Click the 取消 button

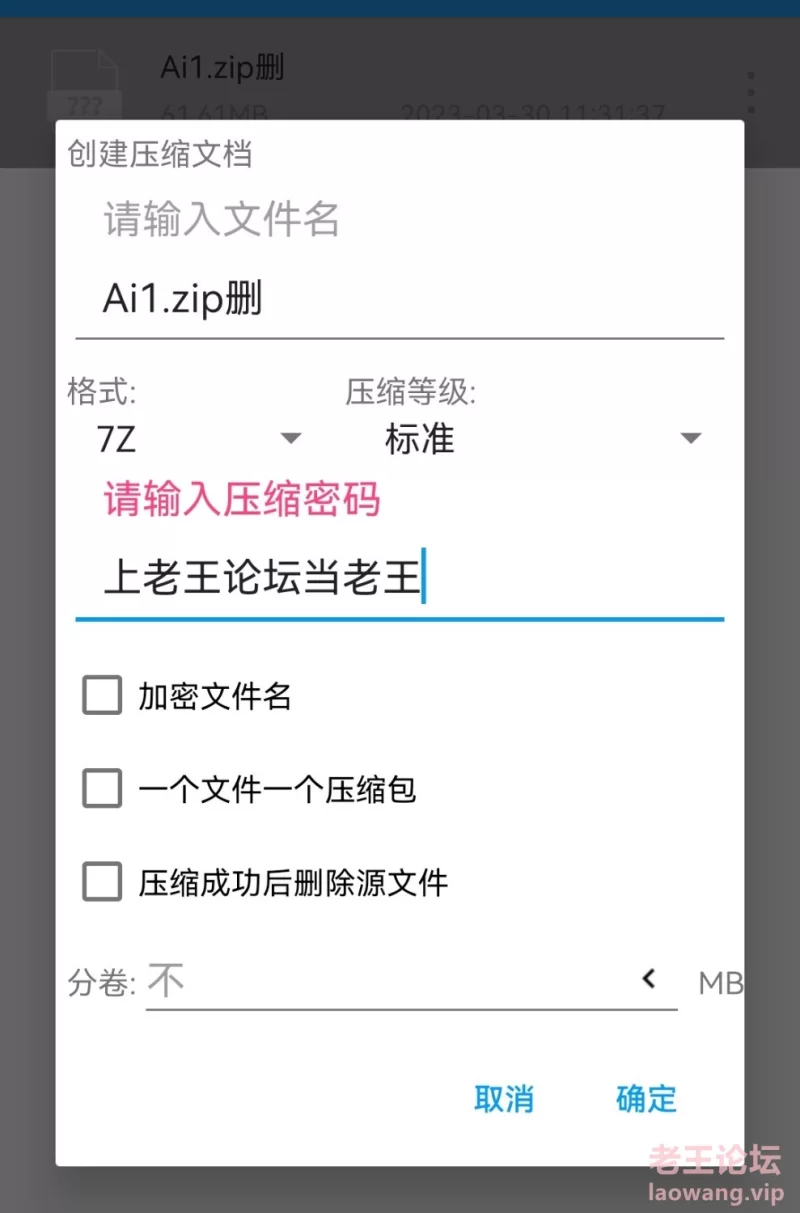(504, 1099)
